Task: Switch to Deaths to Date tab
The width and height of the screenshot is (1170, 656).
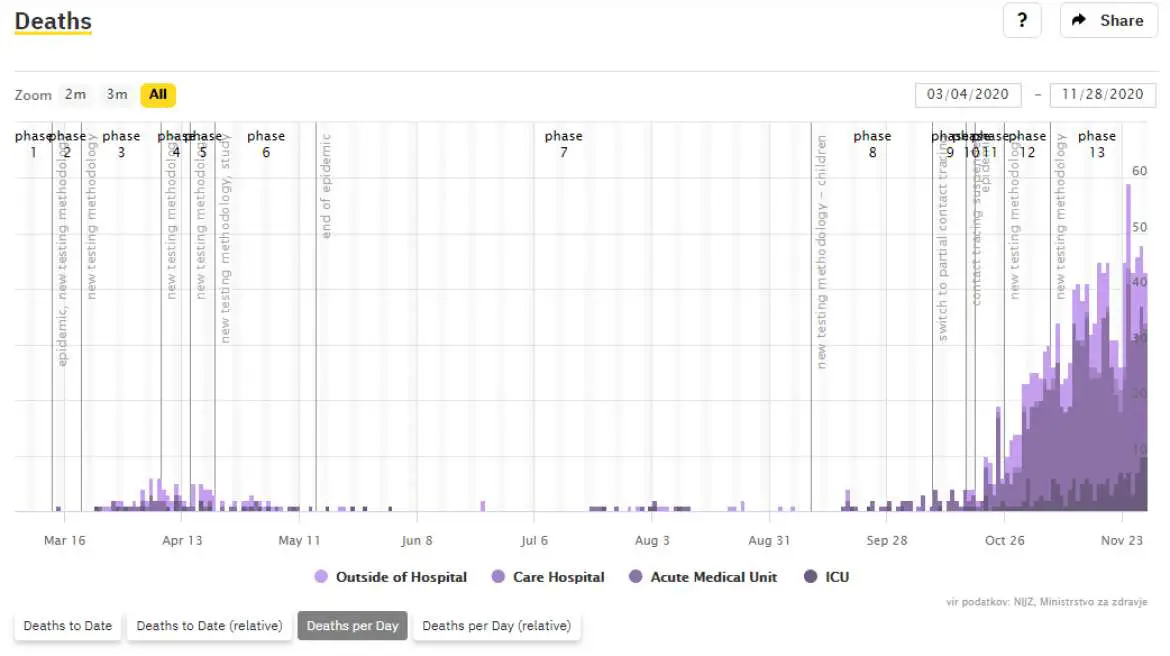Action: (x=67, y=626)
